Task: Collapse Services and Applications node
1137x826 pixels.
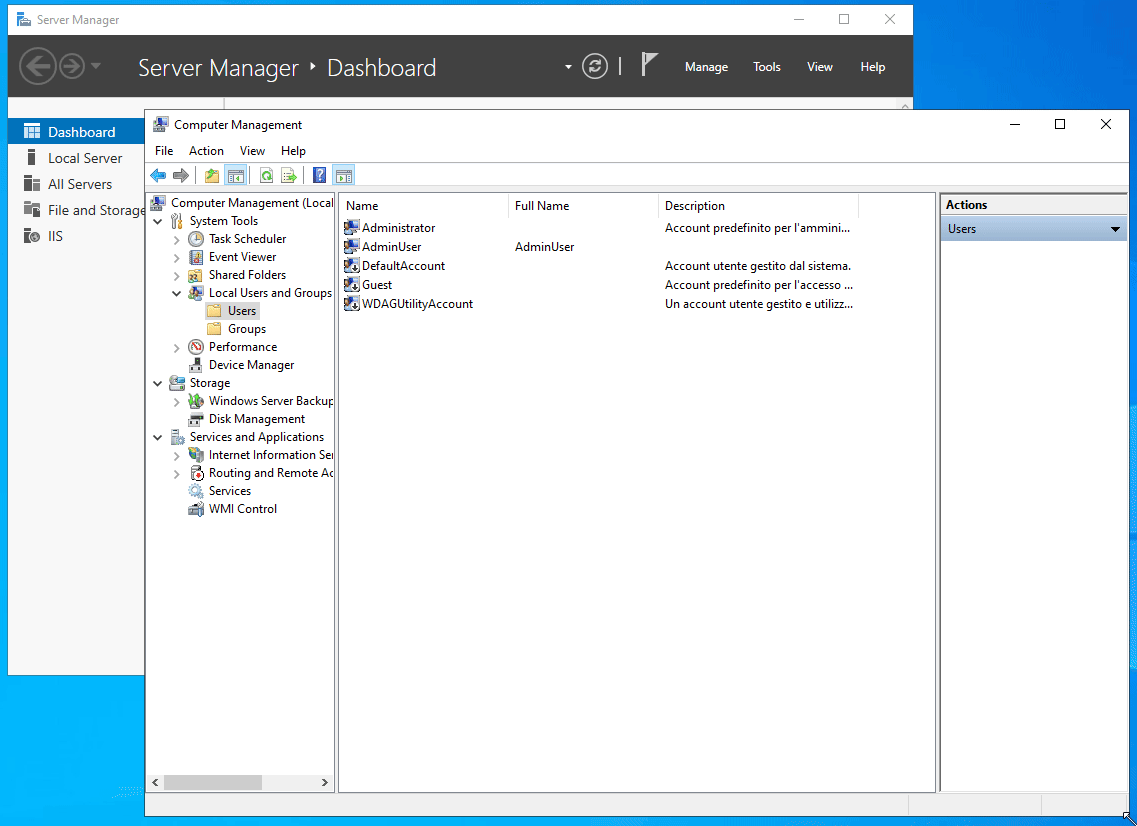Action: click(x=158, y=437)
